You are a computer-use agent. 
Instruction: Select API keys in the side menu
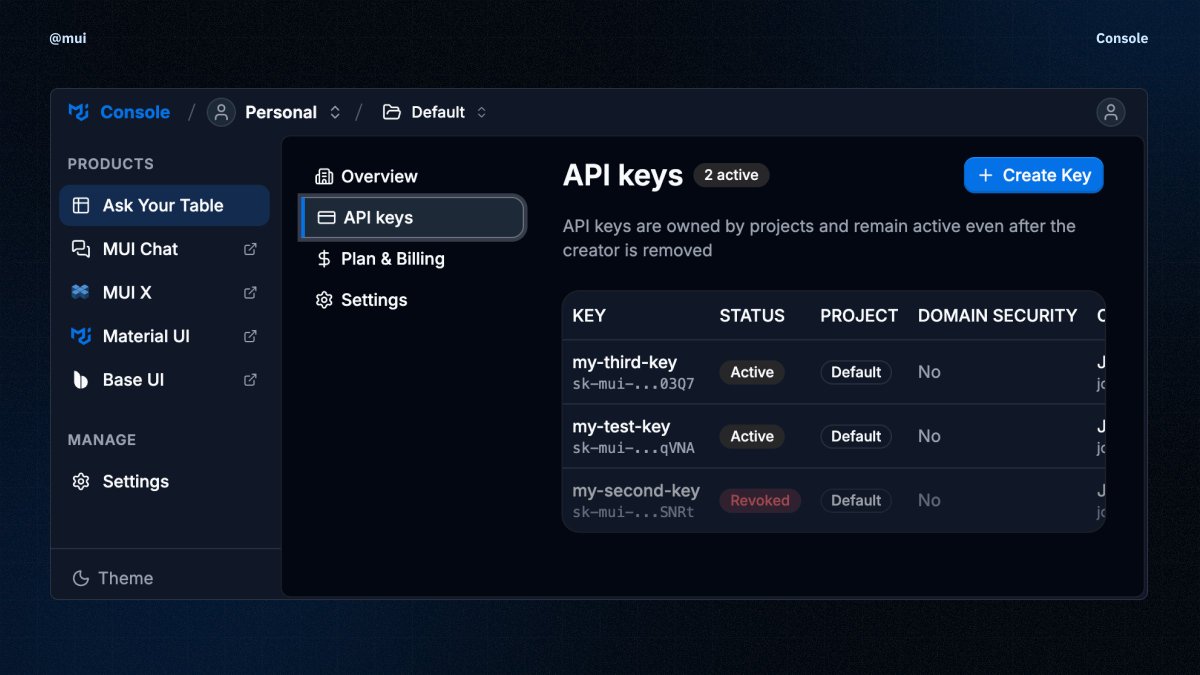pyautogui.click(x=412, y=217)
